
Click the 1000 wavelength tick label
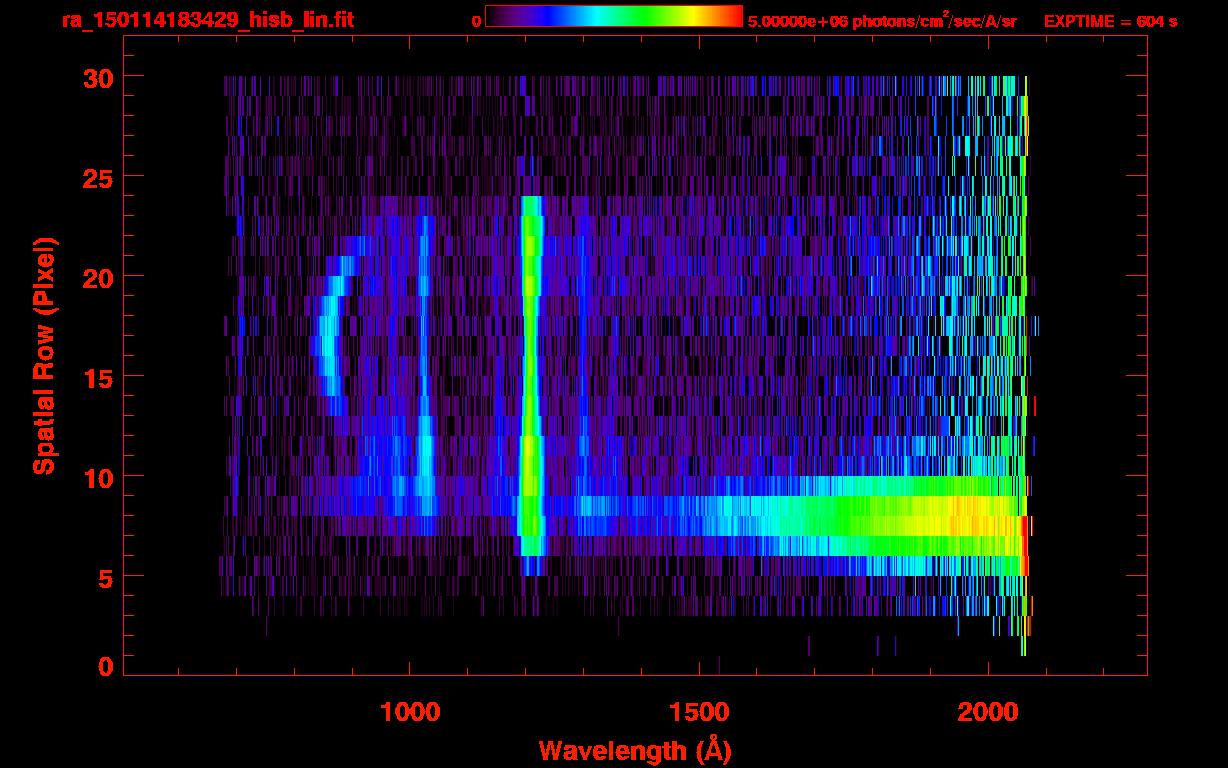click(x=410, y=712)
